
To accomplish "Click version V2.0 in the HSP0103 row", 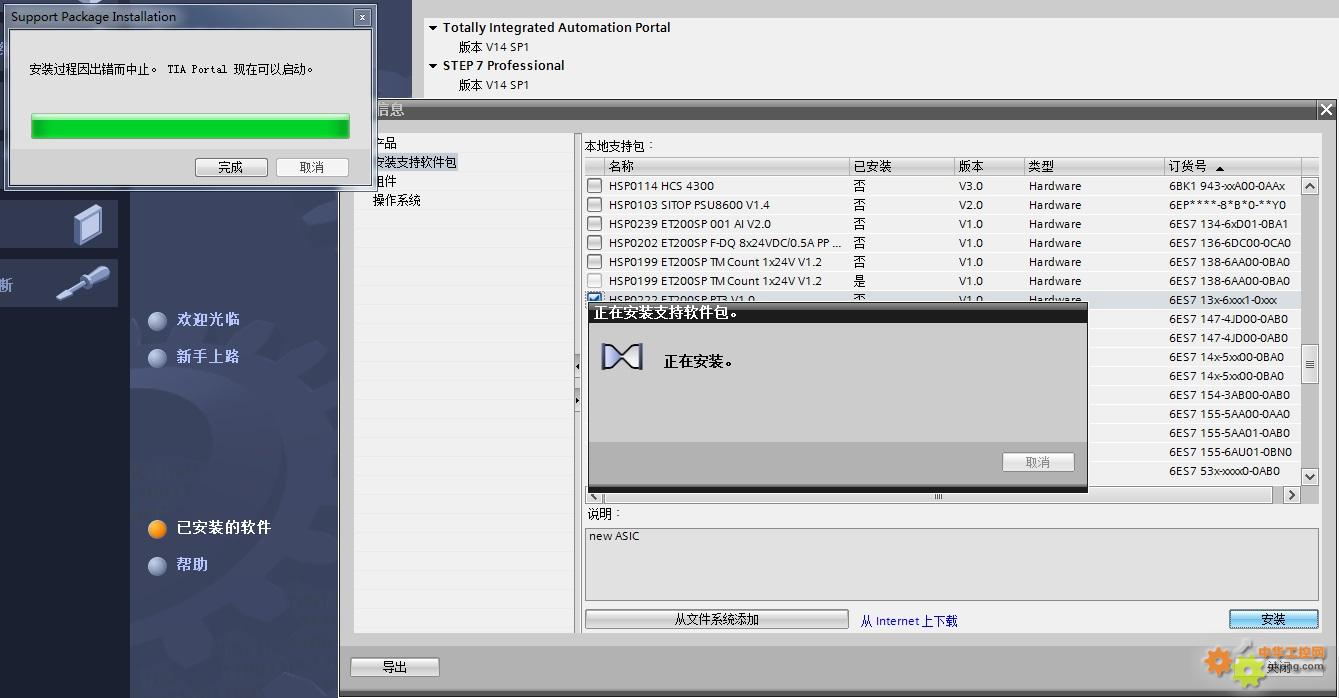I will [x=971, y=205].
